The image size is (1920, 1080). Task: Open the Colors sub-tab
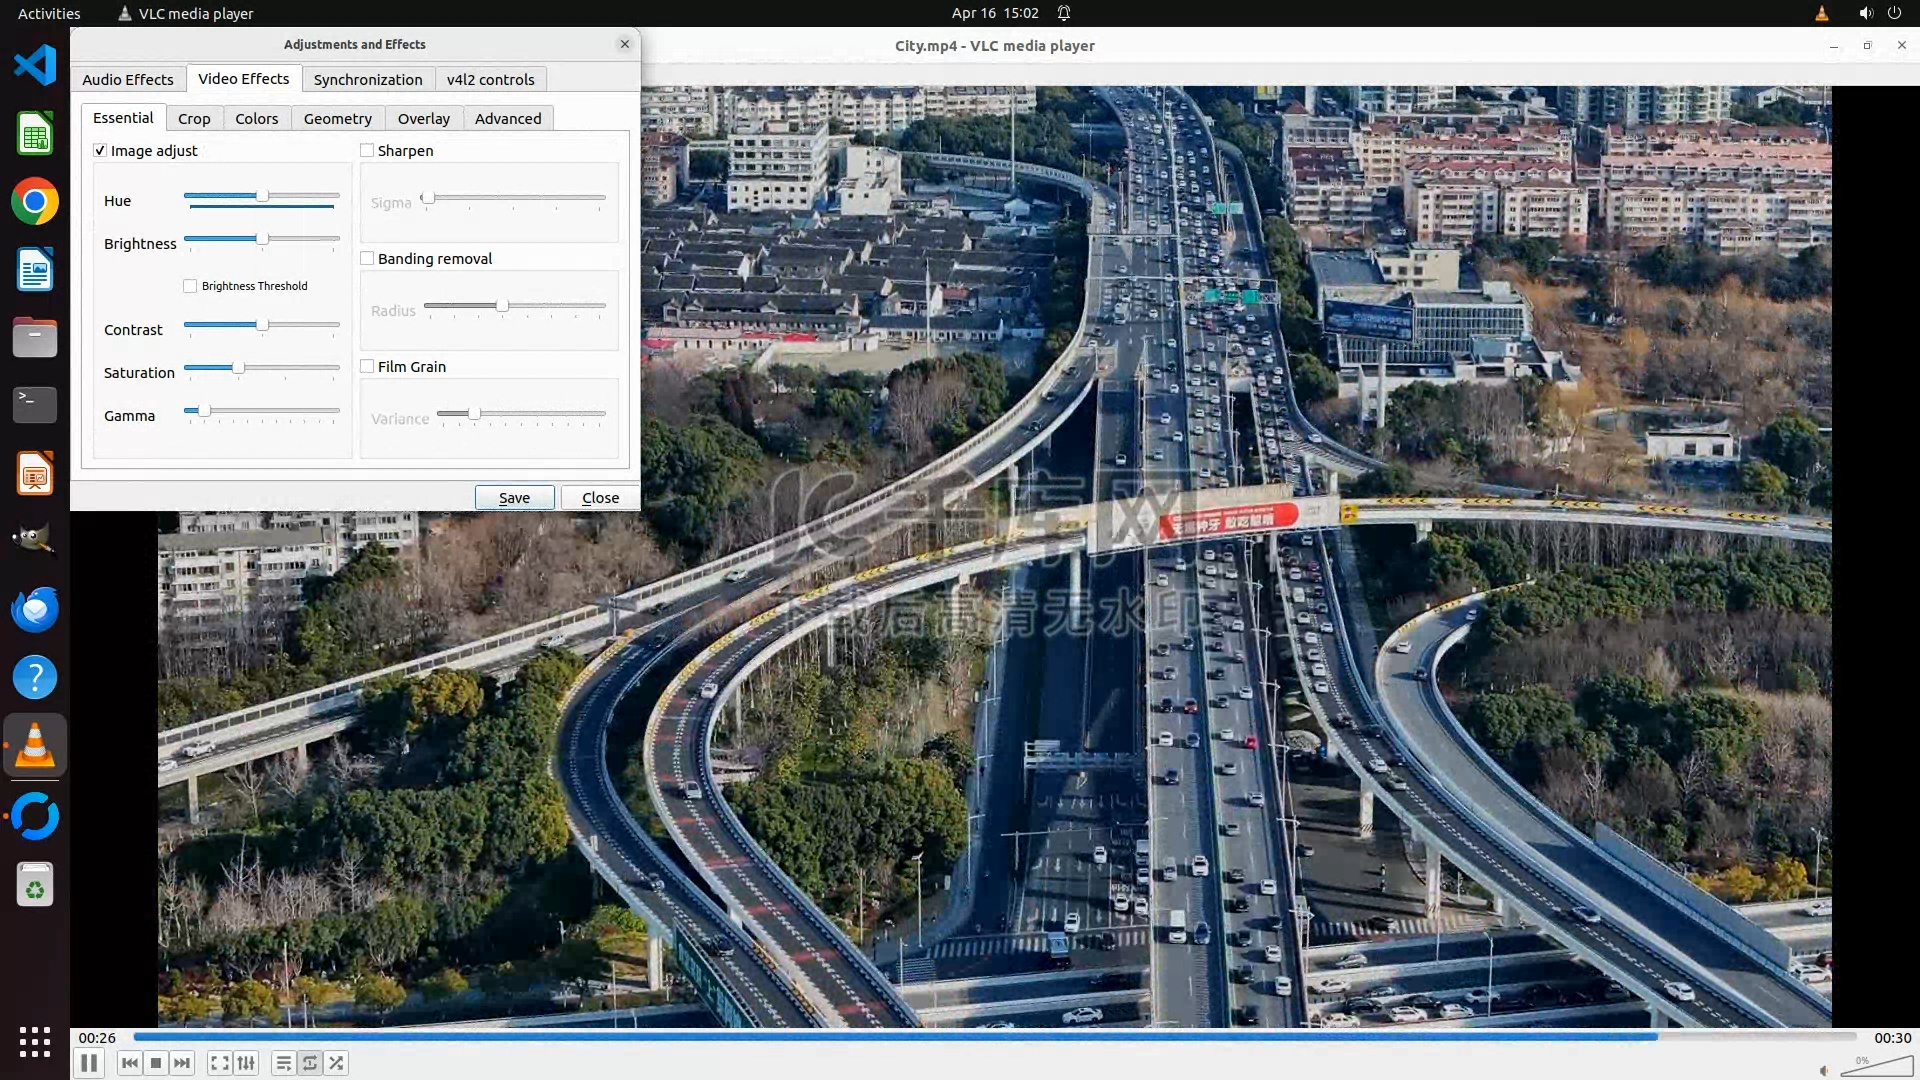[257, 118]
